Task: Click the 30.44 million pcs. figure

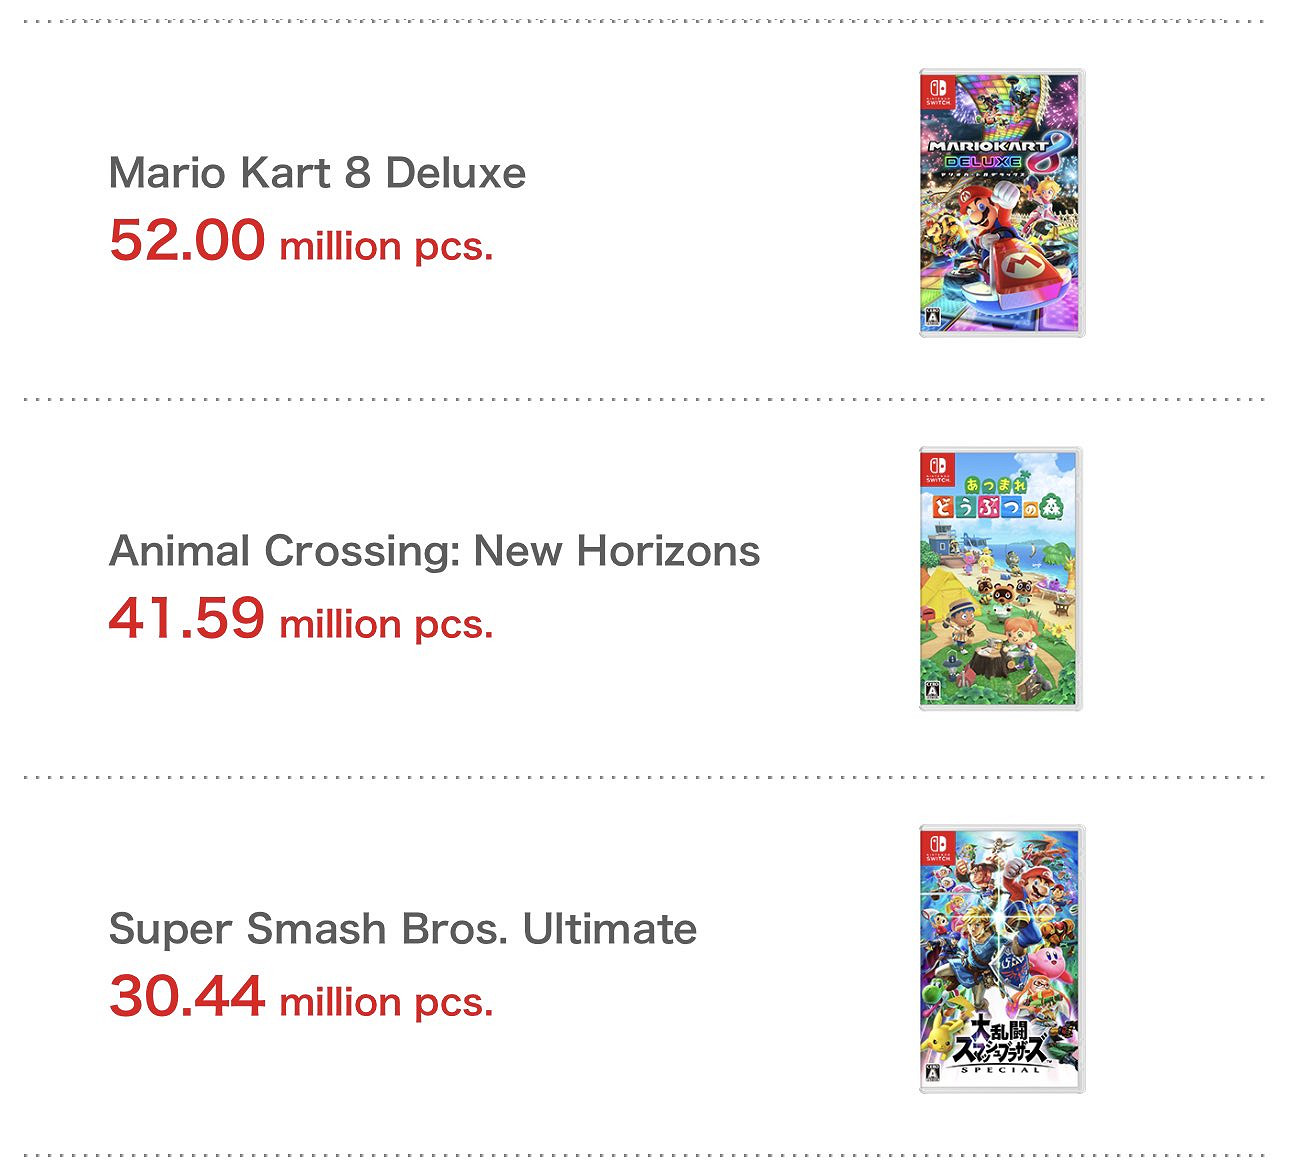Action: 301,997
